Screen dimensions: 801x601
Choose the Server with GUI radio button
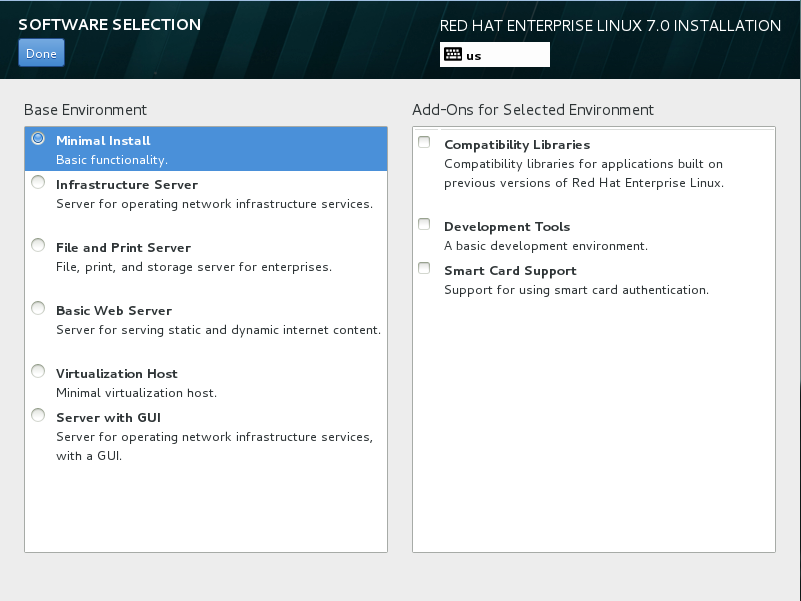(38, 415)
